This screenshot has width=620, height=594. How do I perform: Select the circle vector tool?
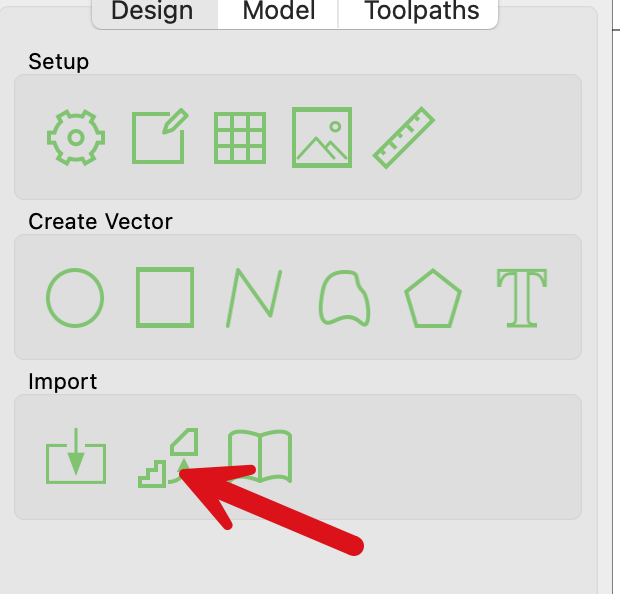75,298
